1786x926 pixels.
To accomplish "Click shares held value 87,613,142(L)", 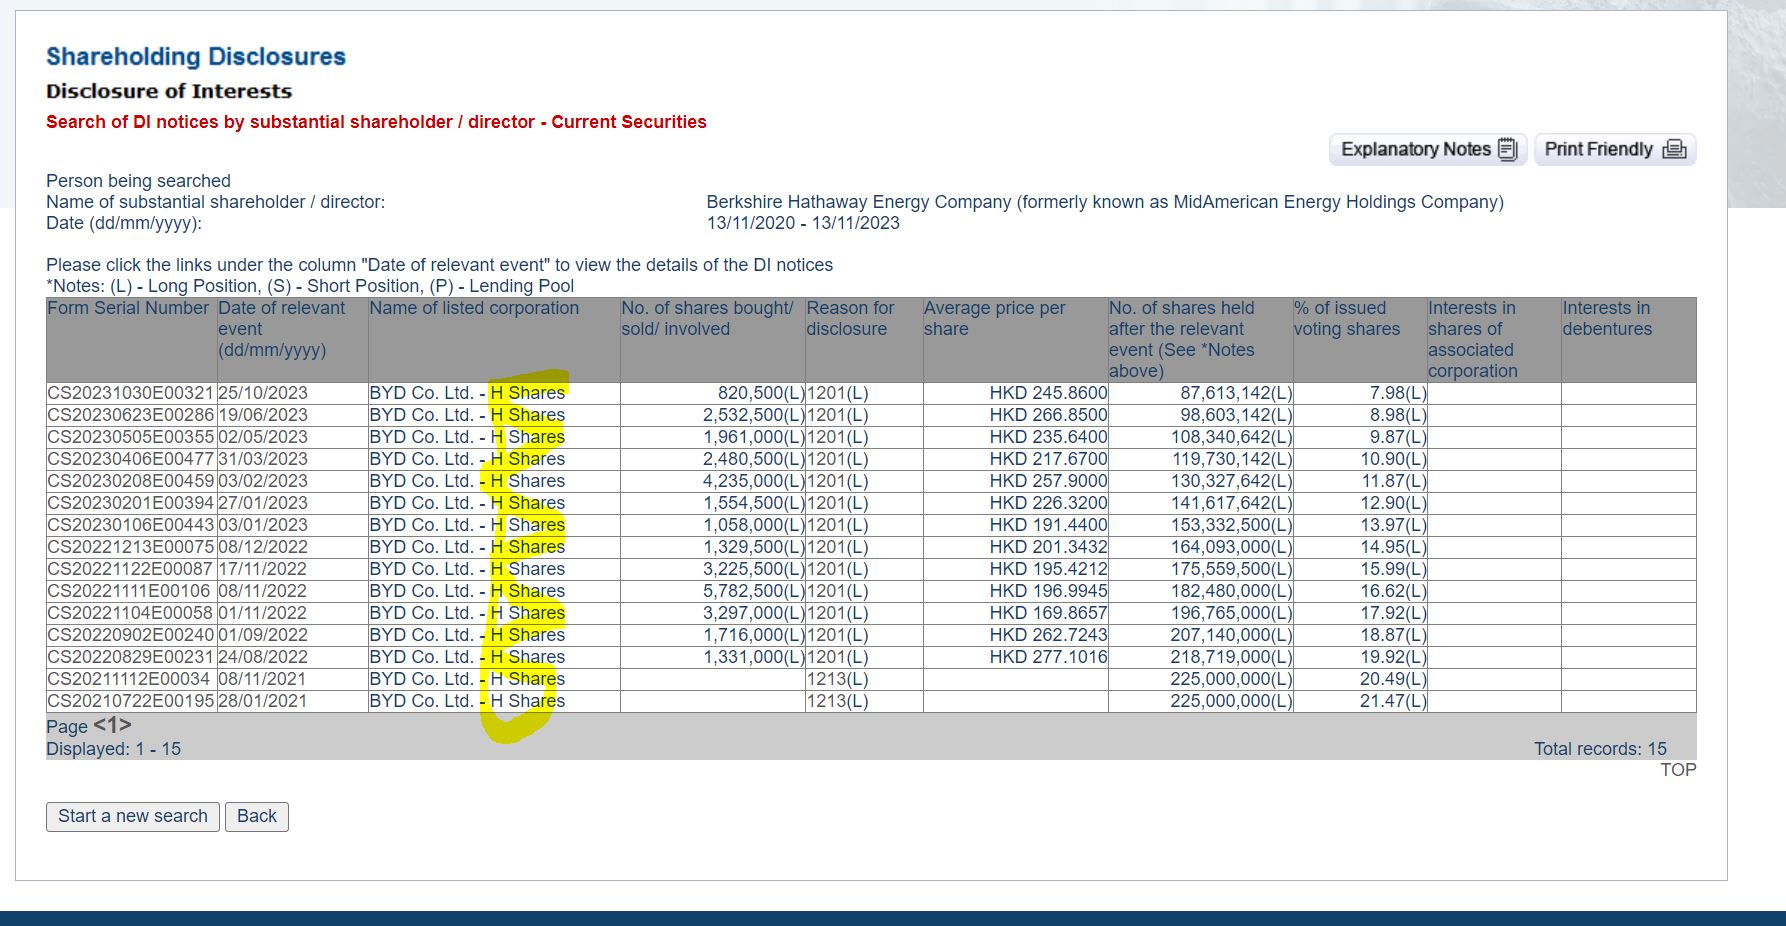I will click(x=1236, y=393).
